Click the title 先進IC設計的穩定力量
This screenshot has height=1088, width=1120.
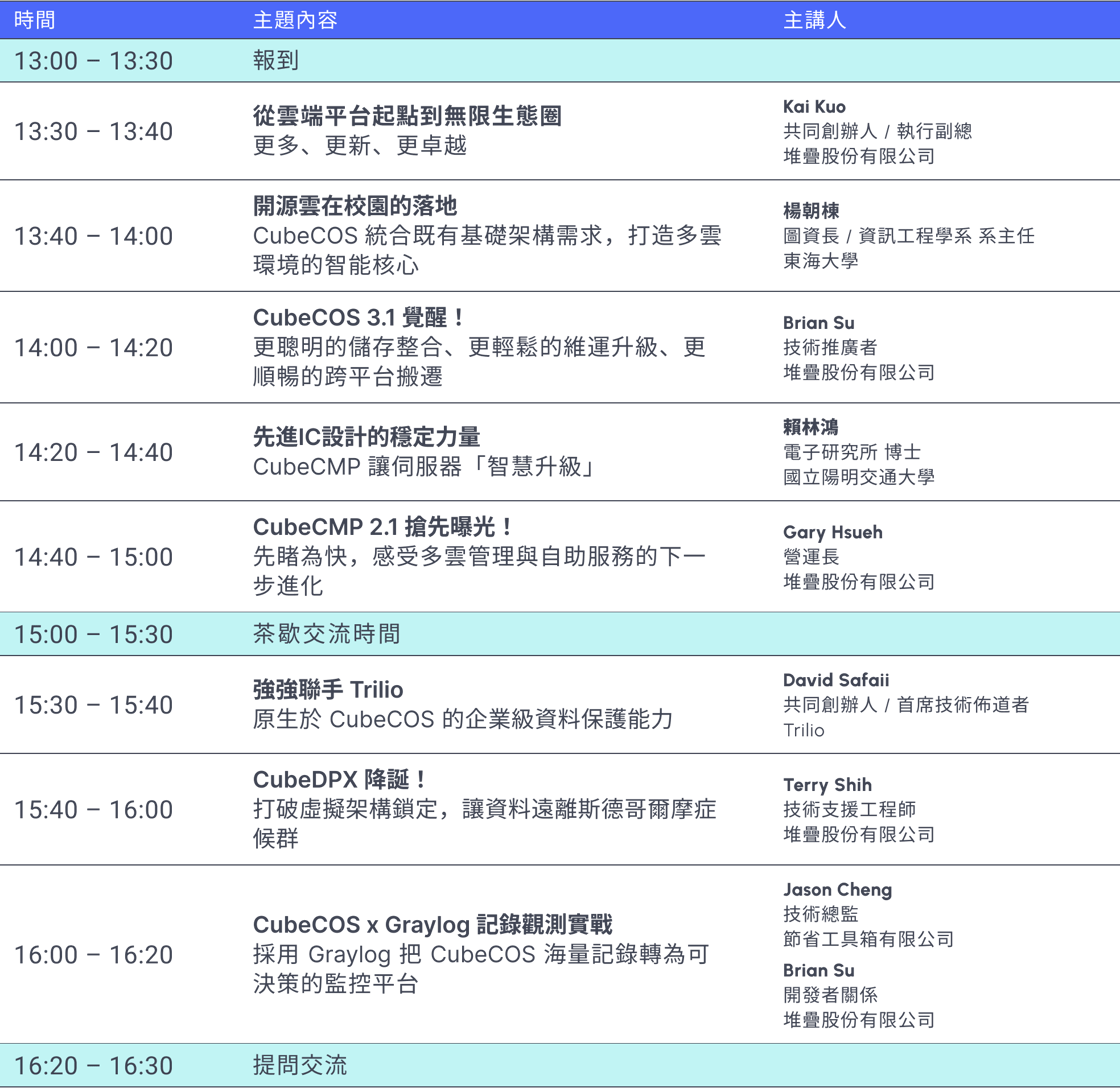point(366,436)
